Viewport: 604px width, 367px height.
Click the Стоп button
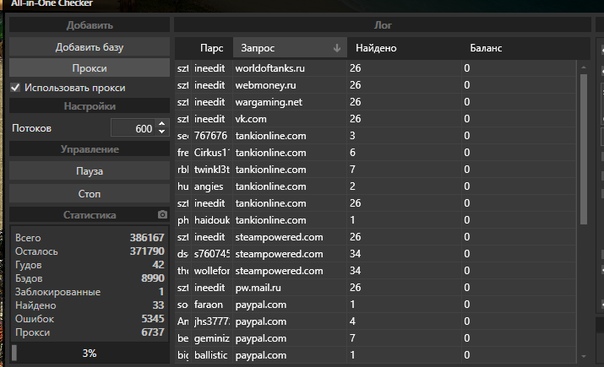89,193
